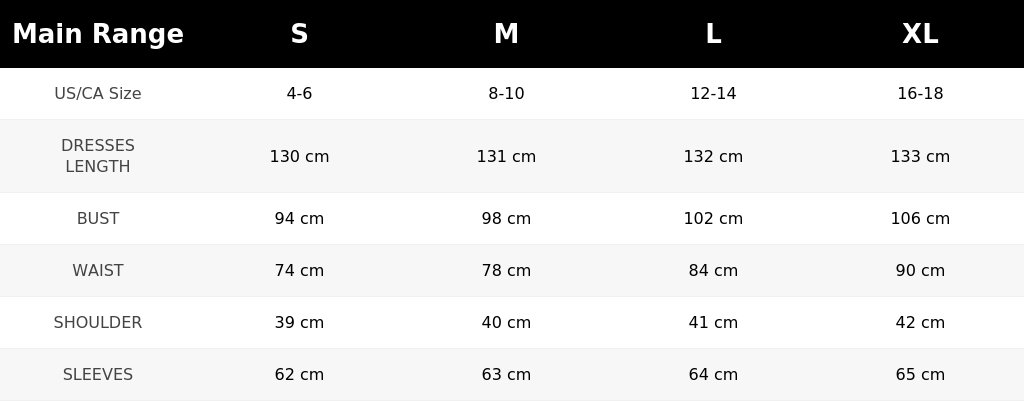Click the 39 cm shoulder value

[299, 323]
